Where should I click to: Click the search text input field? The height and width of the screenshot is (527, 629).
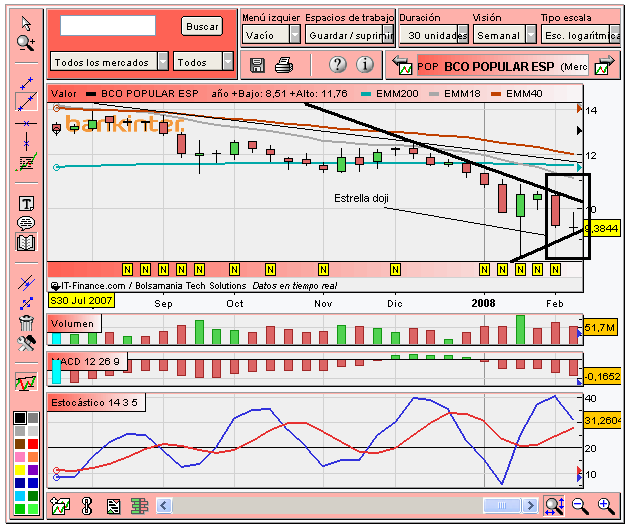pyautogui.click(x=108, y=25)
